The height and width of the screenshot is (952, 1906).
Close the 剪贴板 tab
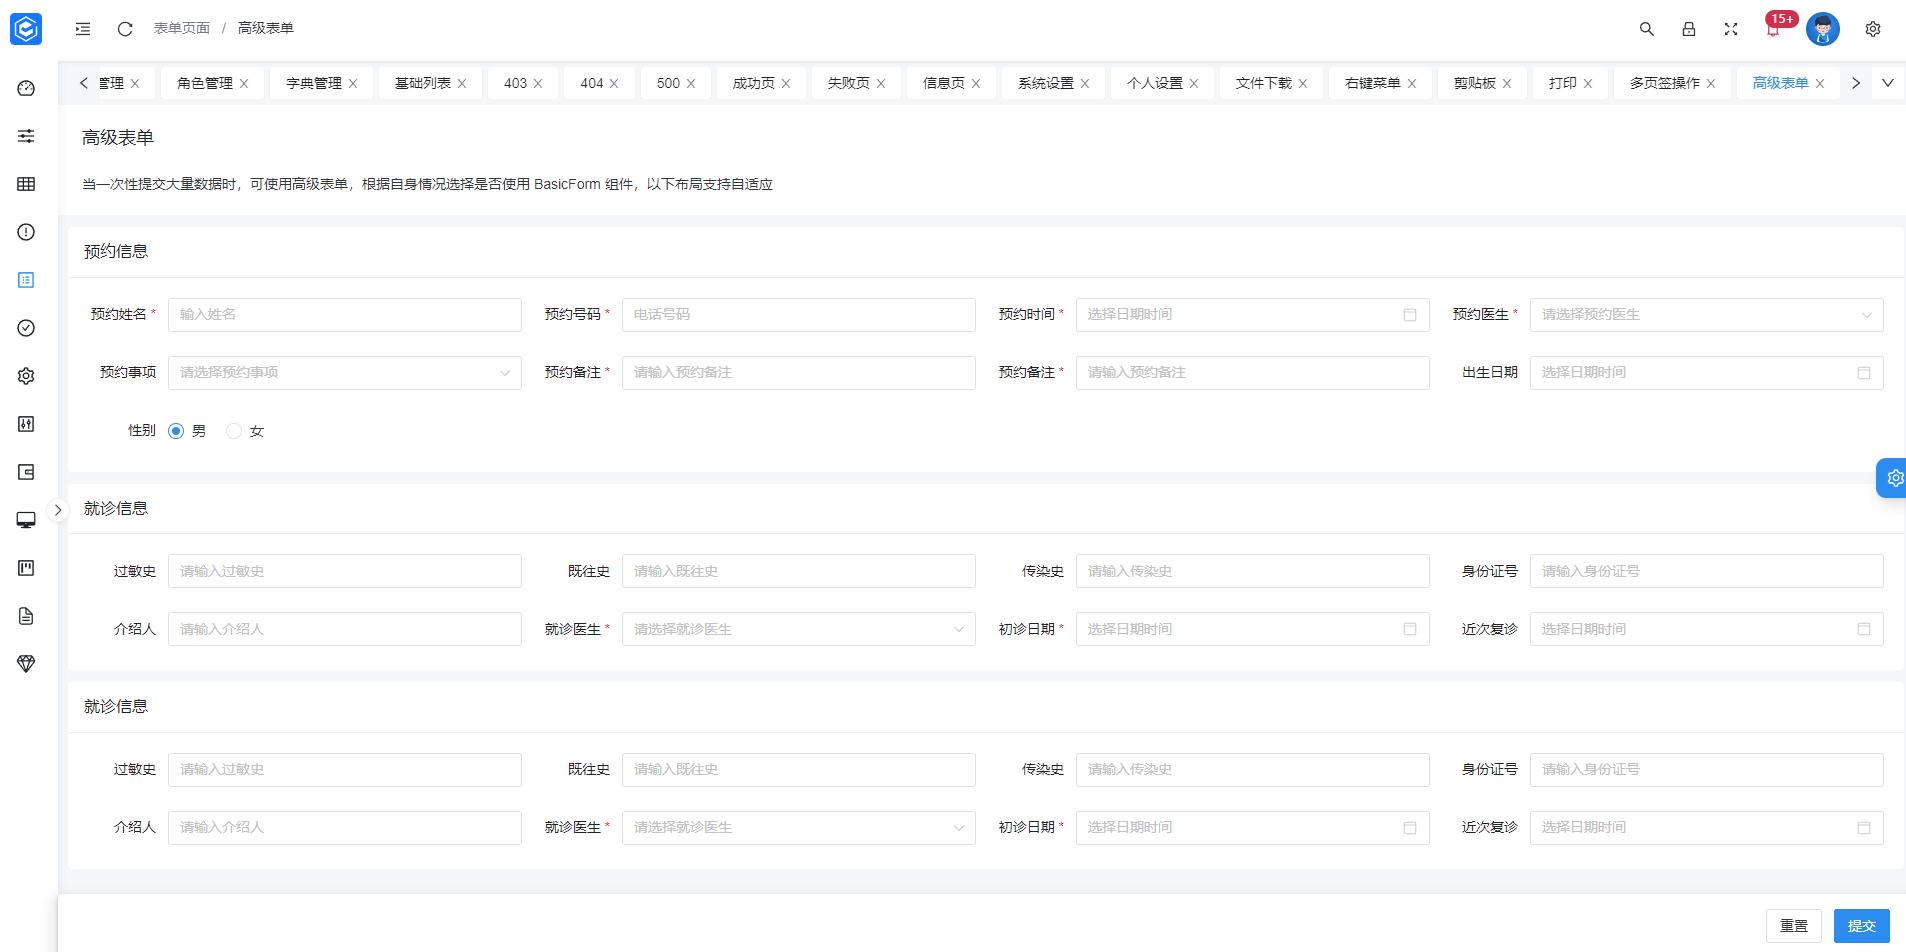click(1507, 84)
